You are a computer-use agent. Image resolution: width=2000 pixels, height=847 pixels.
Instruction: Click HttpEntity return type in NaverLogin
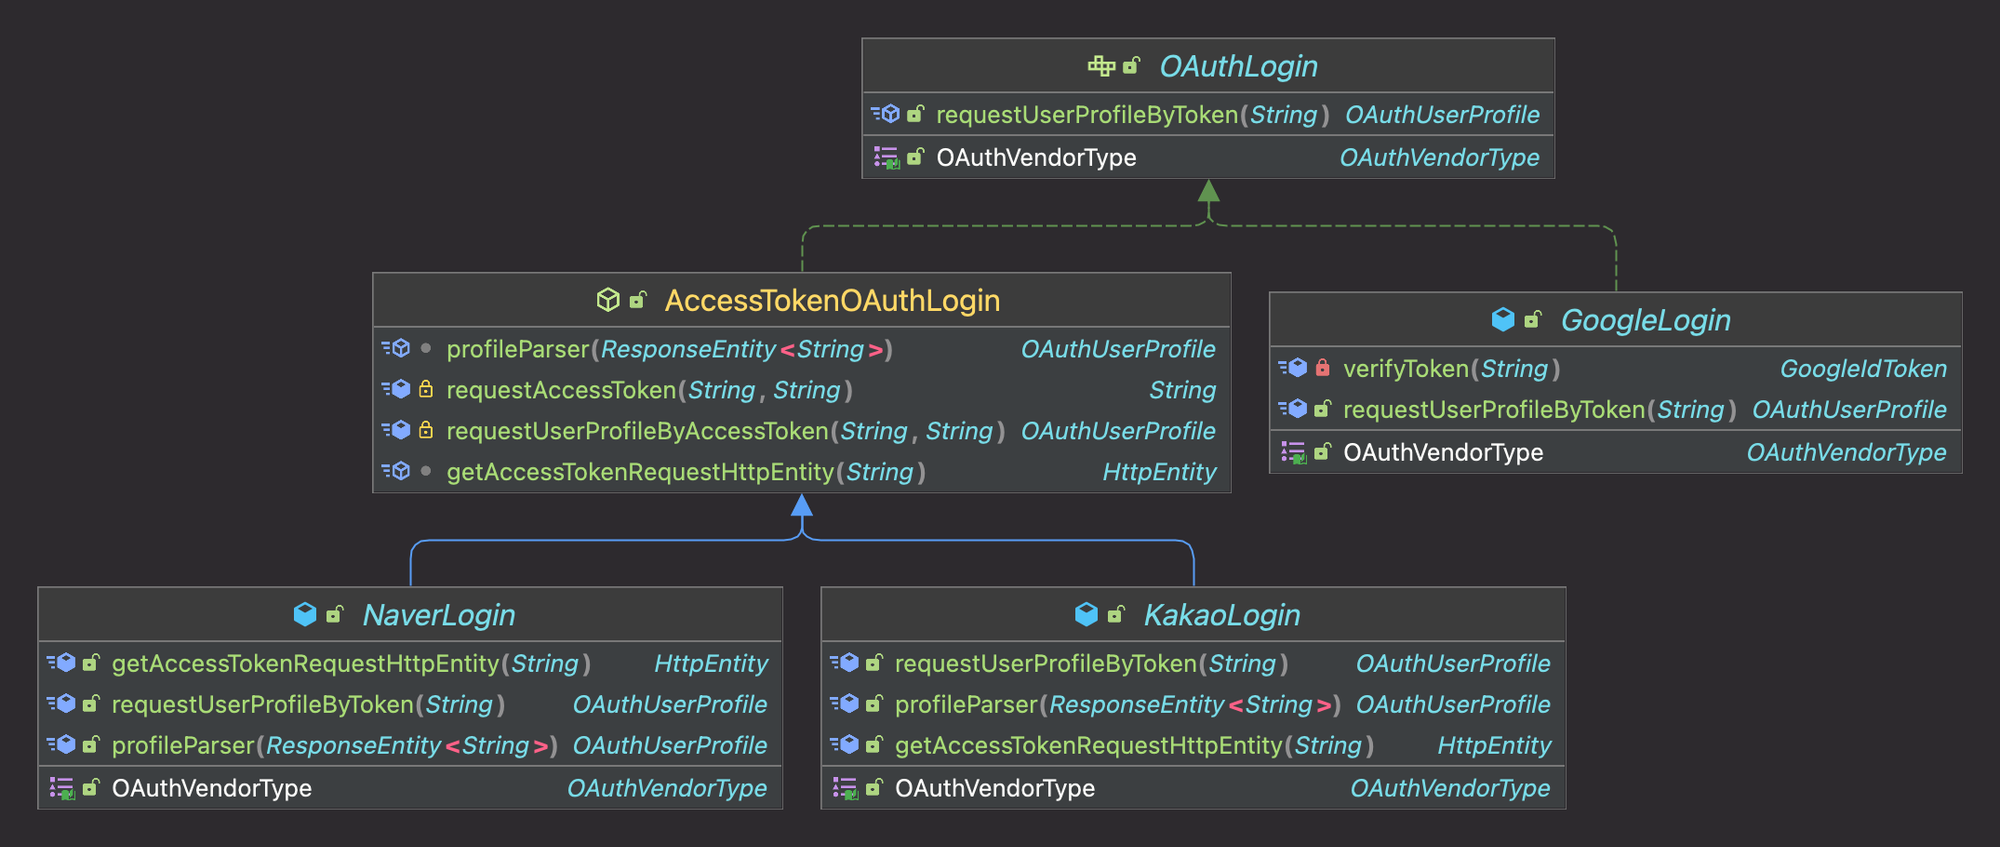point(711,664)
